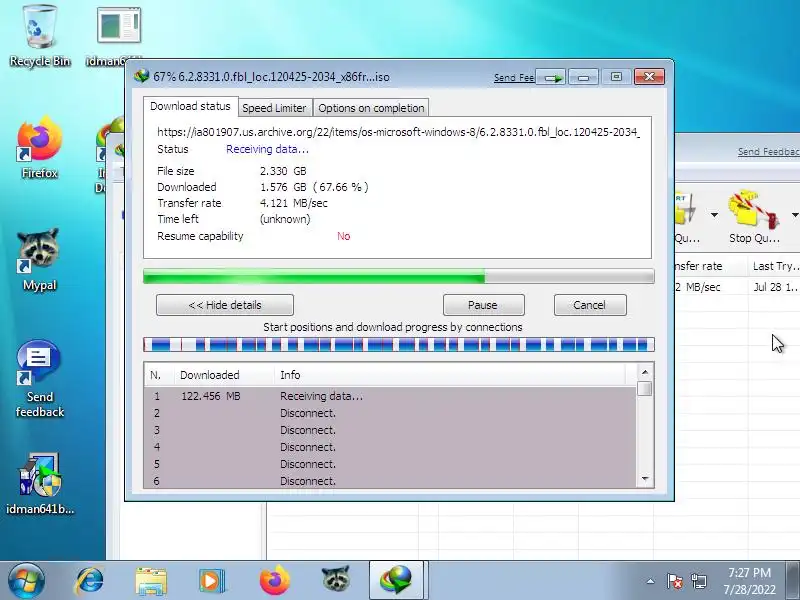Click the archive.org download URL text
Viewport: 800px width, 600px height.
[x=398, y=132]
